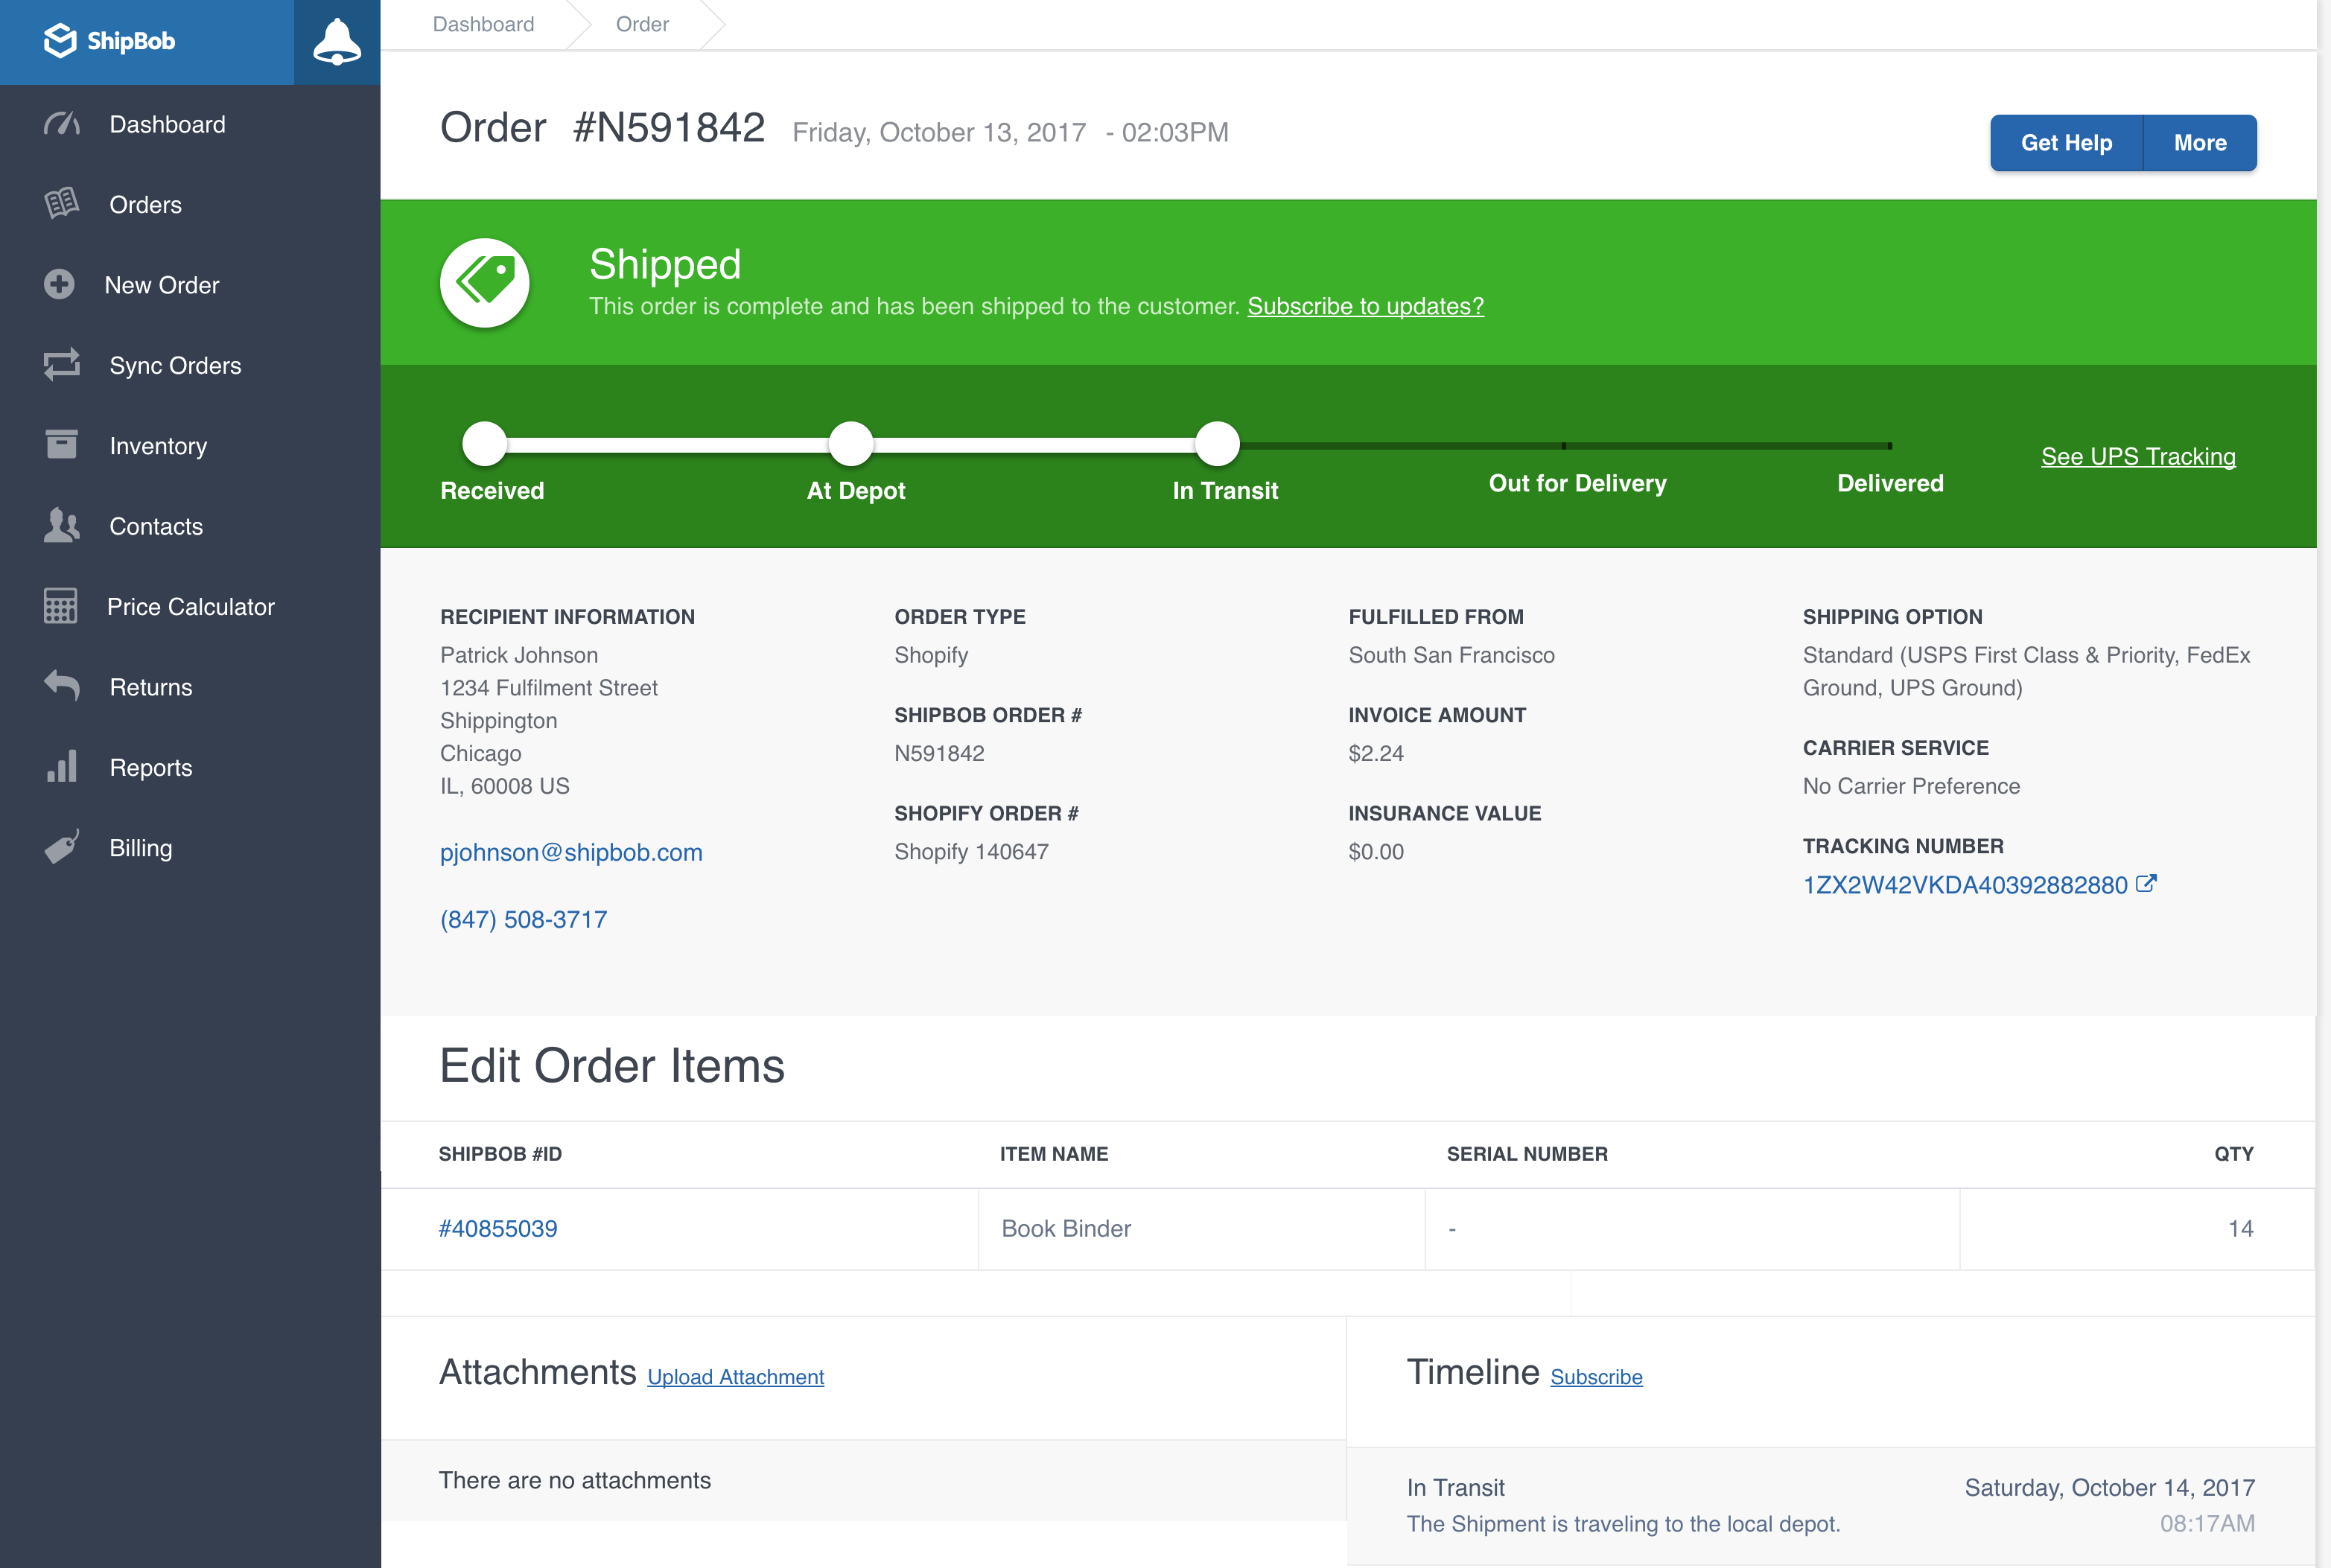The width and height of the screenshot is (2331, 1568).
Task: Click the Inventory box icon
Action: pos(62,445)
